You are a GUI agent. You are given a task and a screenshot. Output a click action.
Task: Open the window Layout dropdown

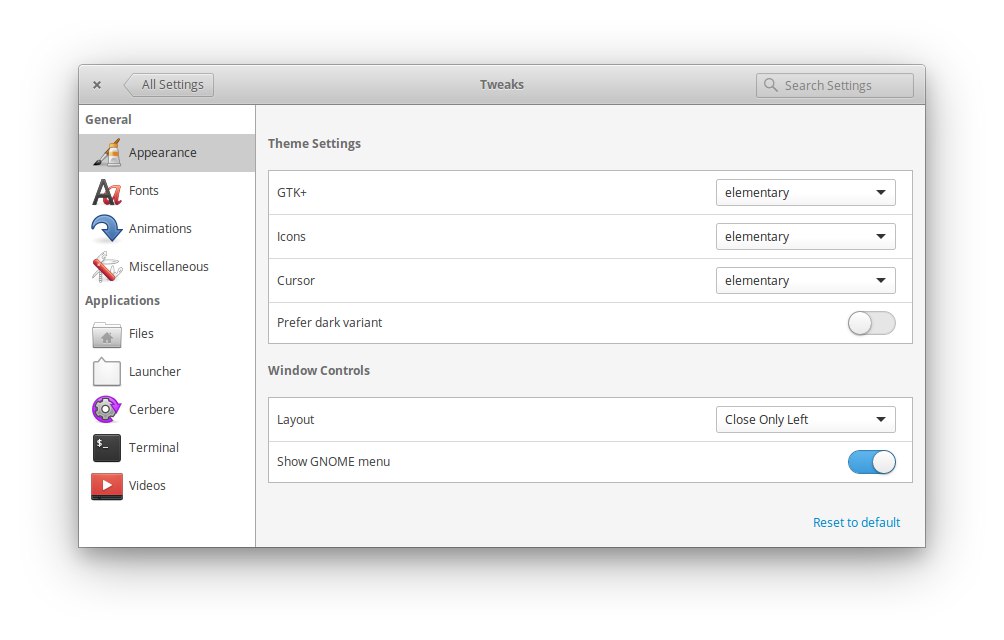point(806,420)
